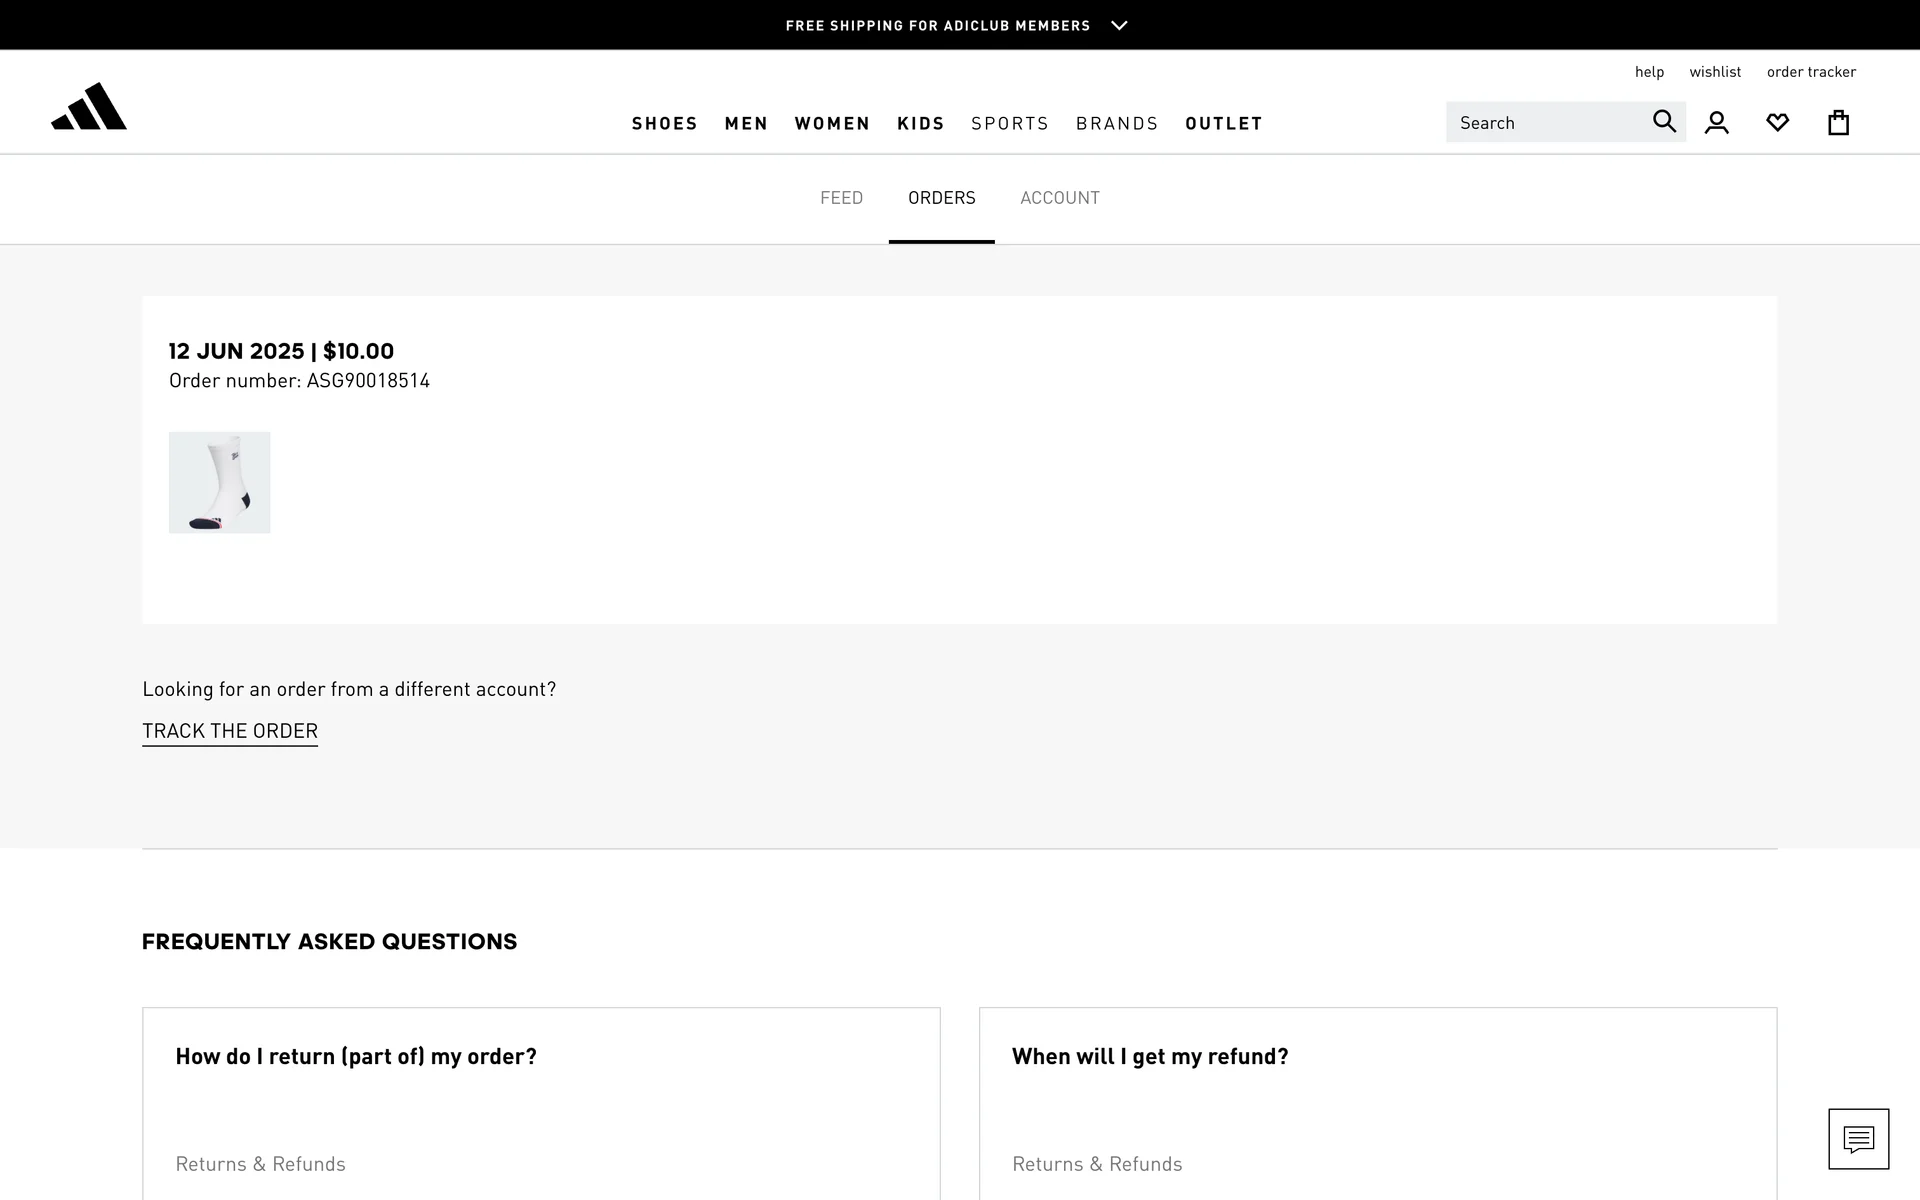Select the Orders tab
Image resolution: width=1920 pixels, height=1200 pixels.
[x=941, y=198]
